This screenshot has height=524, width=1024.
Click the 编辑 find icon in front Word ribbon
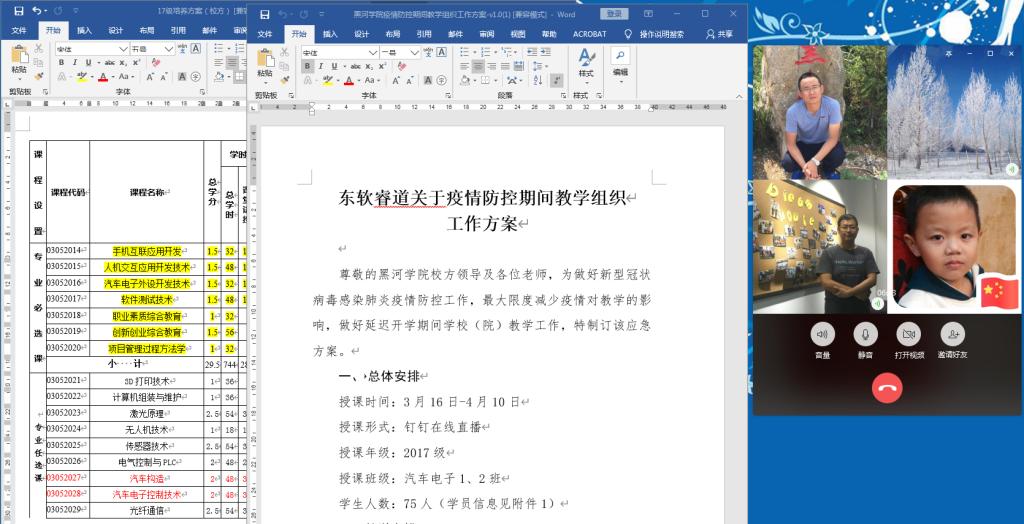tap(620, 60)
